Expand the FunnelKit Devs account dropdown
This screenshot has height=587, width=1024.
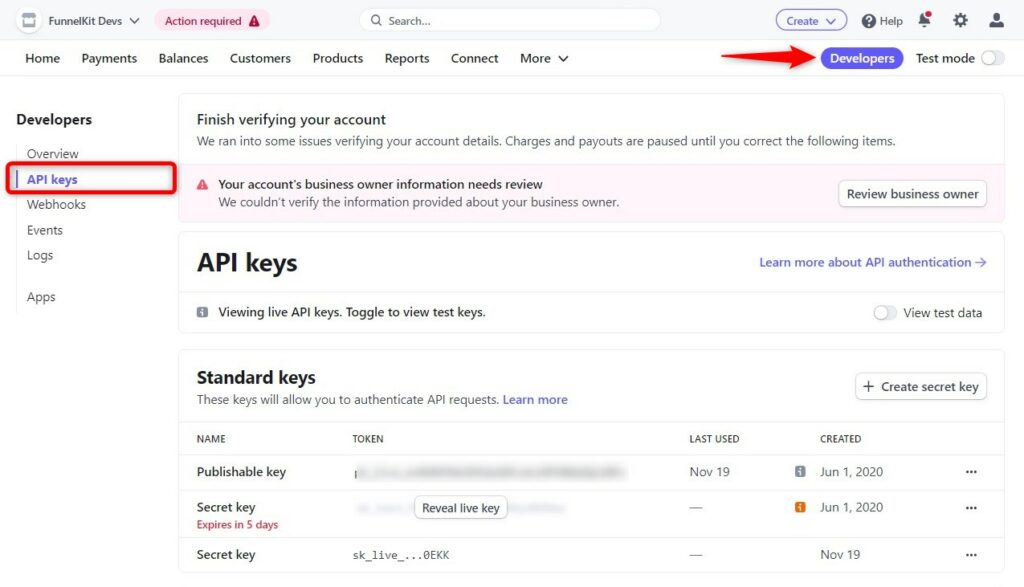click(x=134, y=21)
